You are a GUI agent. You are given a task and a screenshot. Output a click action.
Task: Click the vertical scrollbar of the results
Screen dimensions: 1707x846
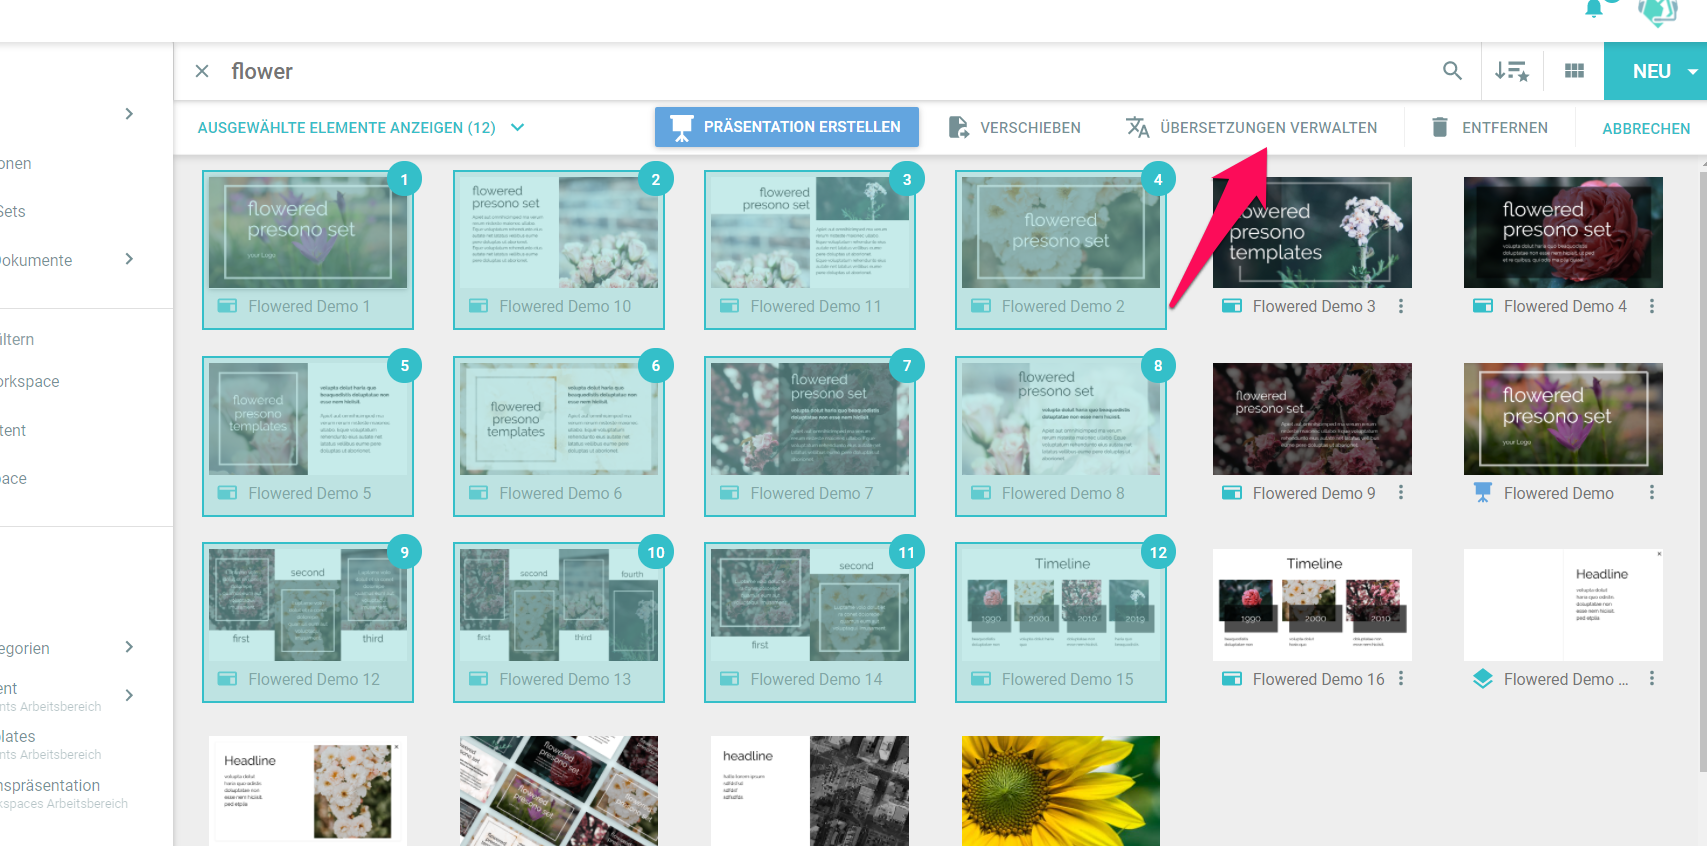pyautogui.click(x=1702, y=470)
